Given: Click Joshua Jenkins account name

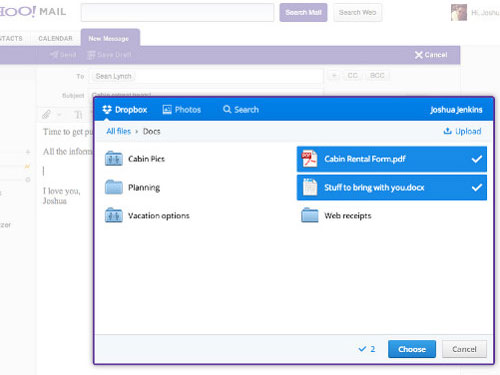Looking at the screenshot, I should [456, 110].
